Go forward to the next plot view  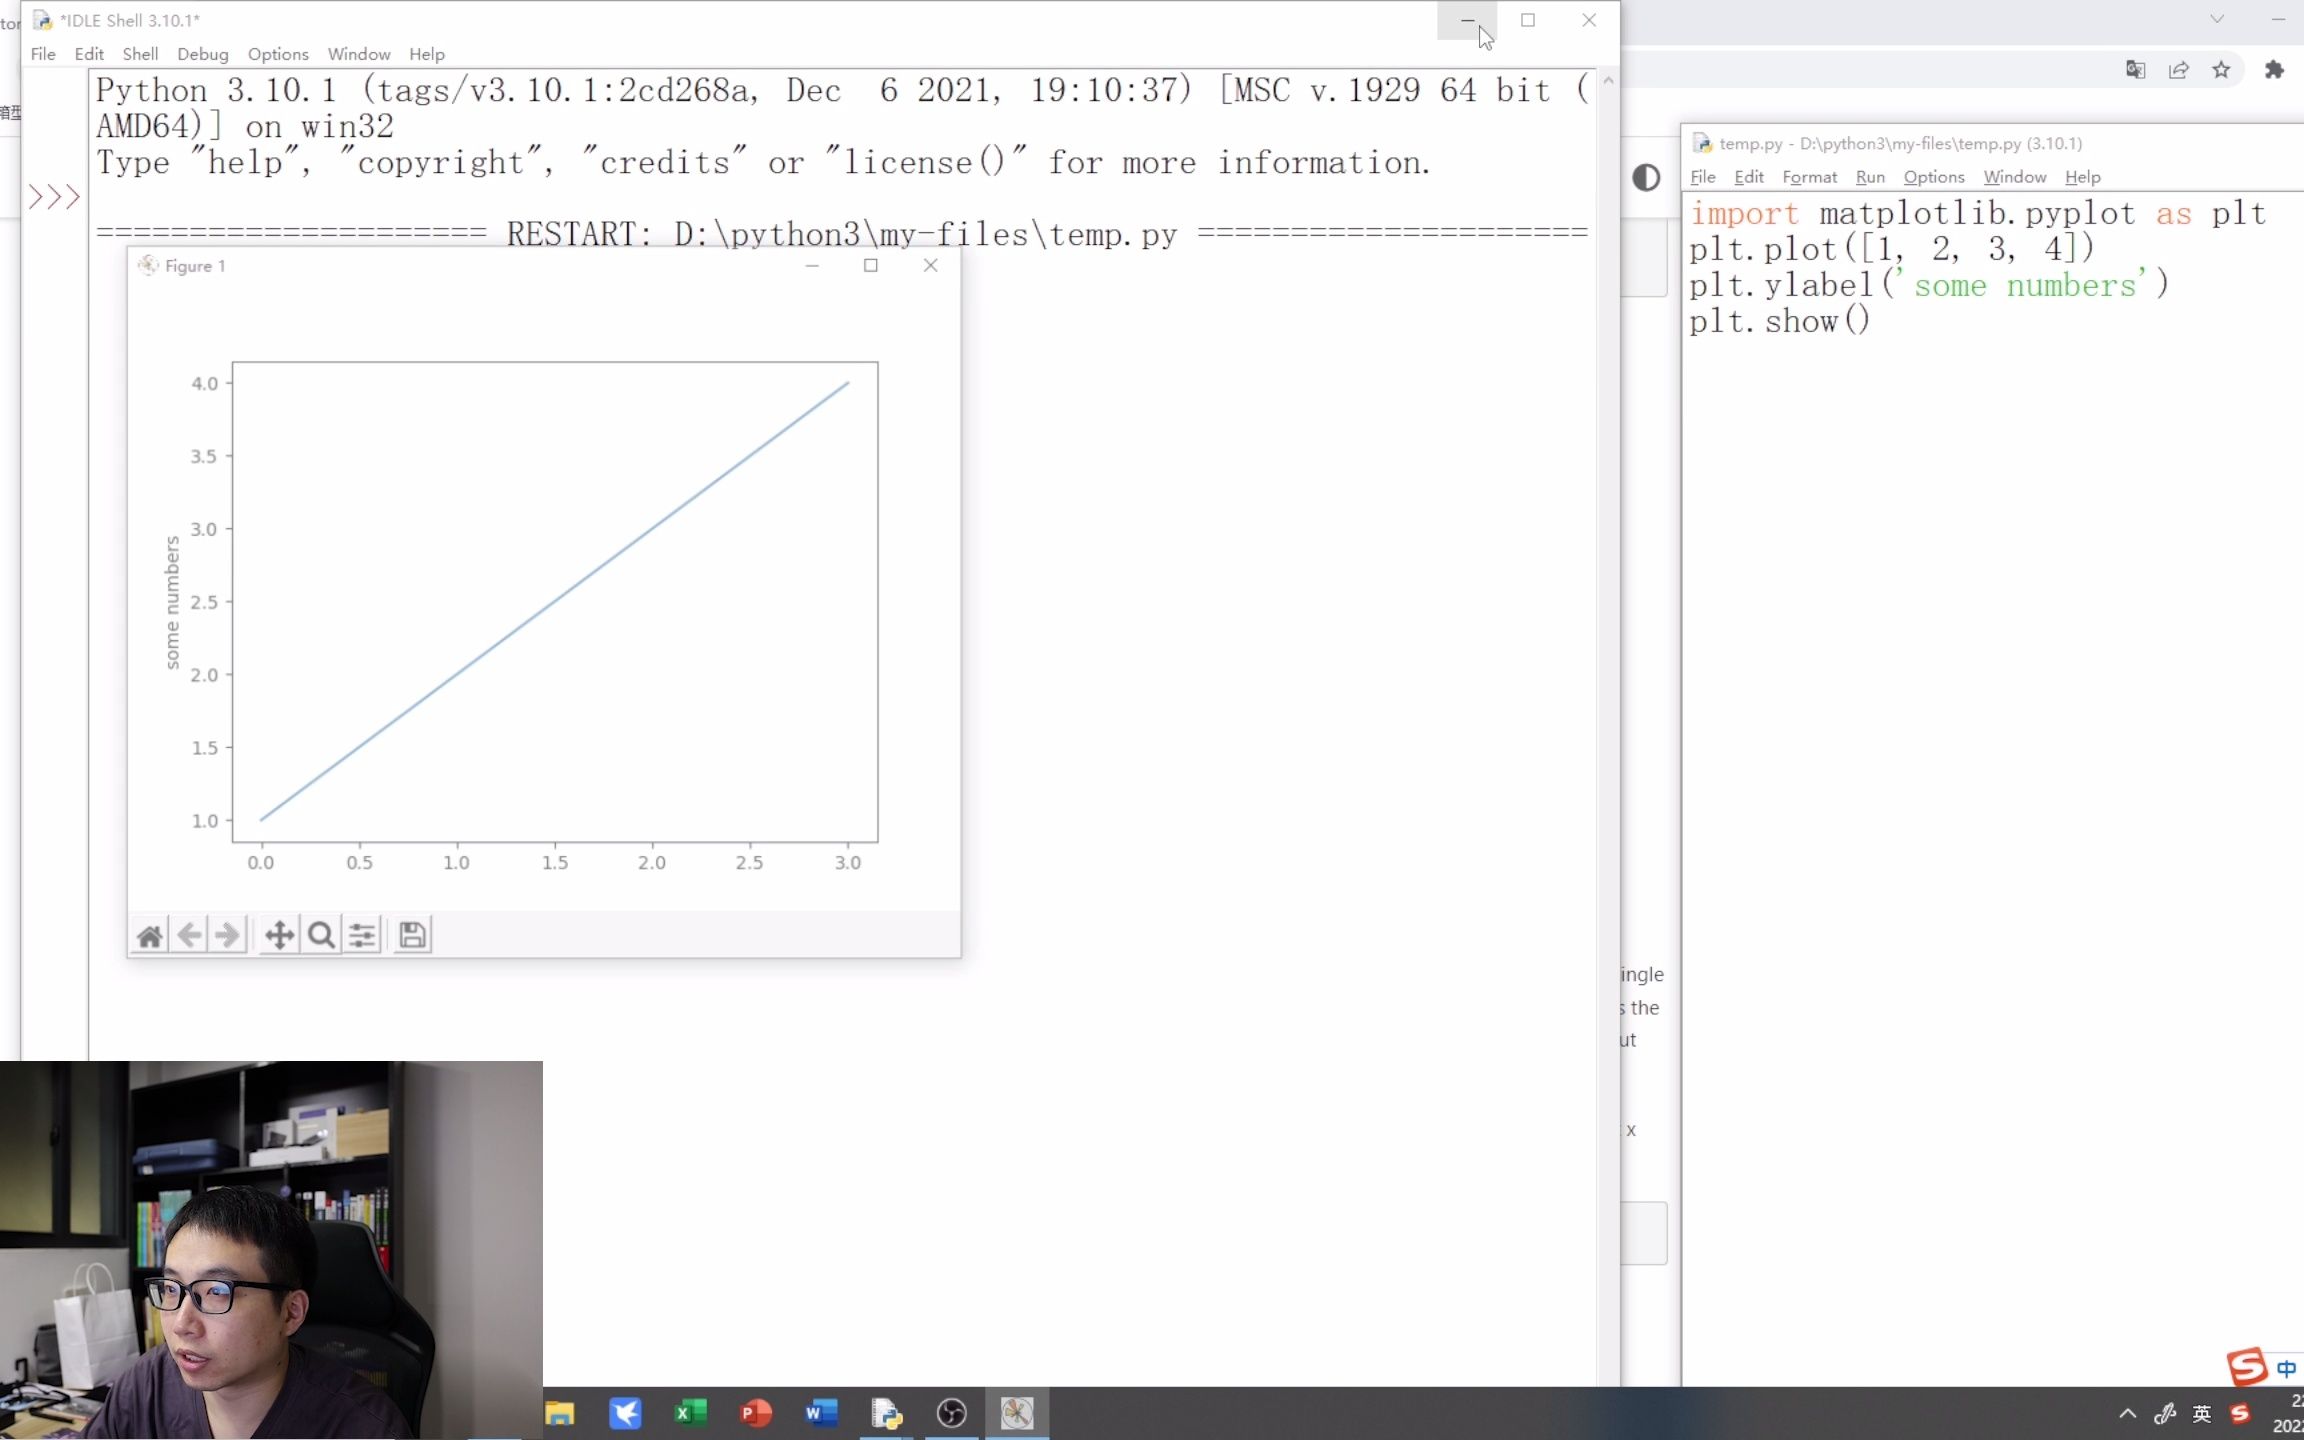coord(227,934)
